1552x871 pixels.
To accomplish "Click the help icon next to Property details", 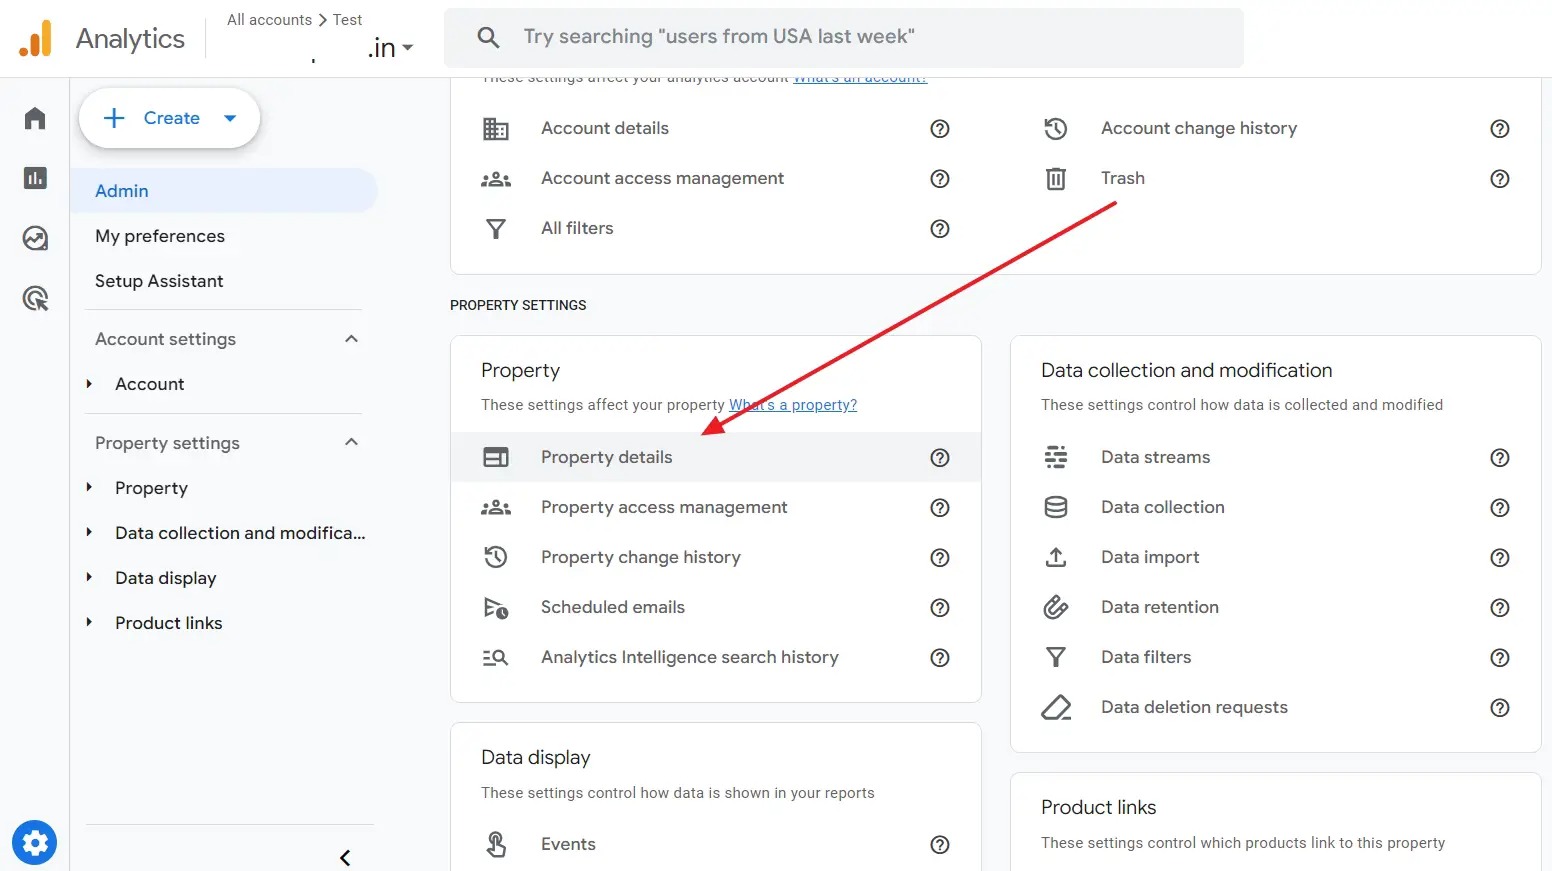I will [939, 457].
